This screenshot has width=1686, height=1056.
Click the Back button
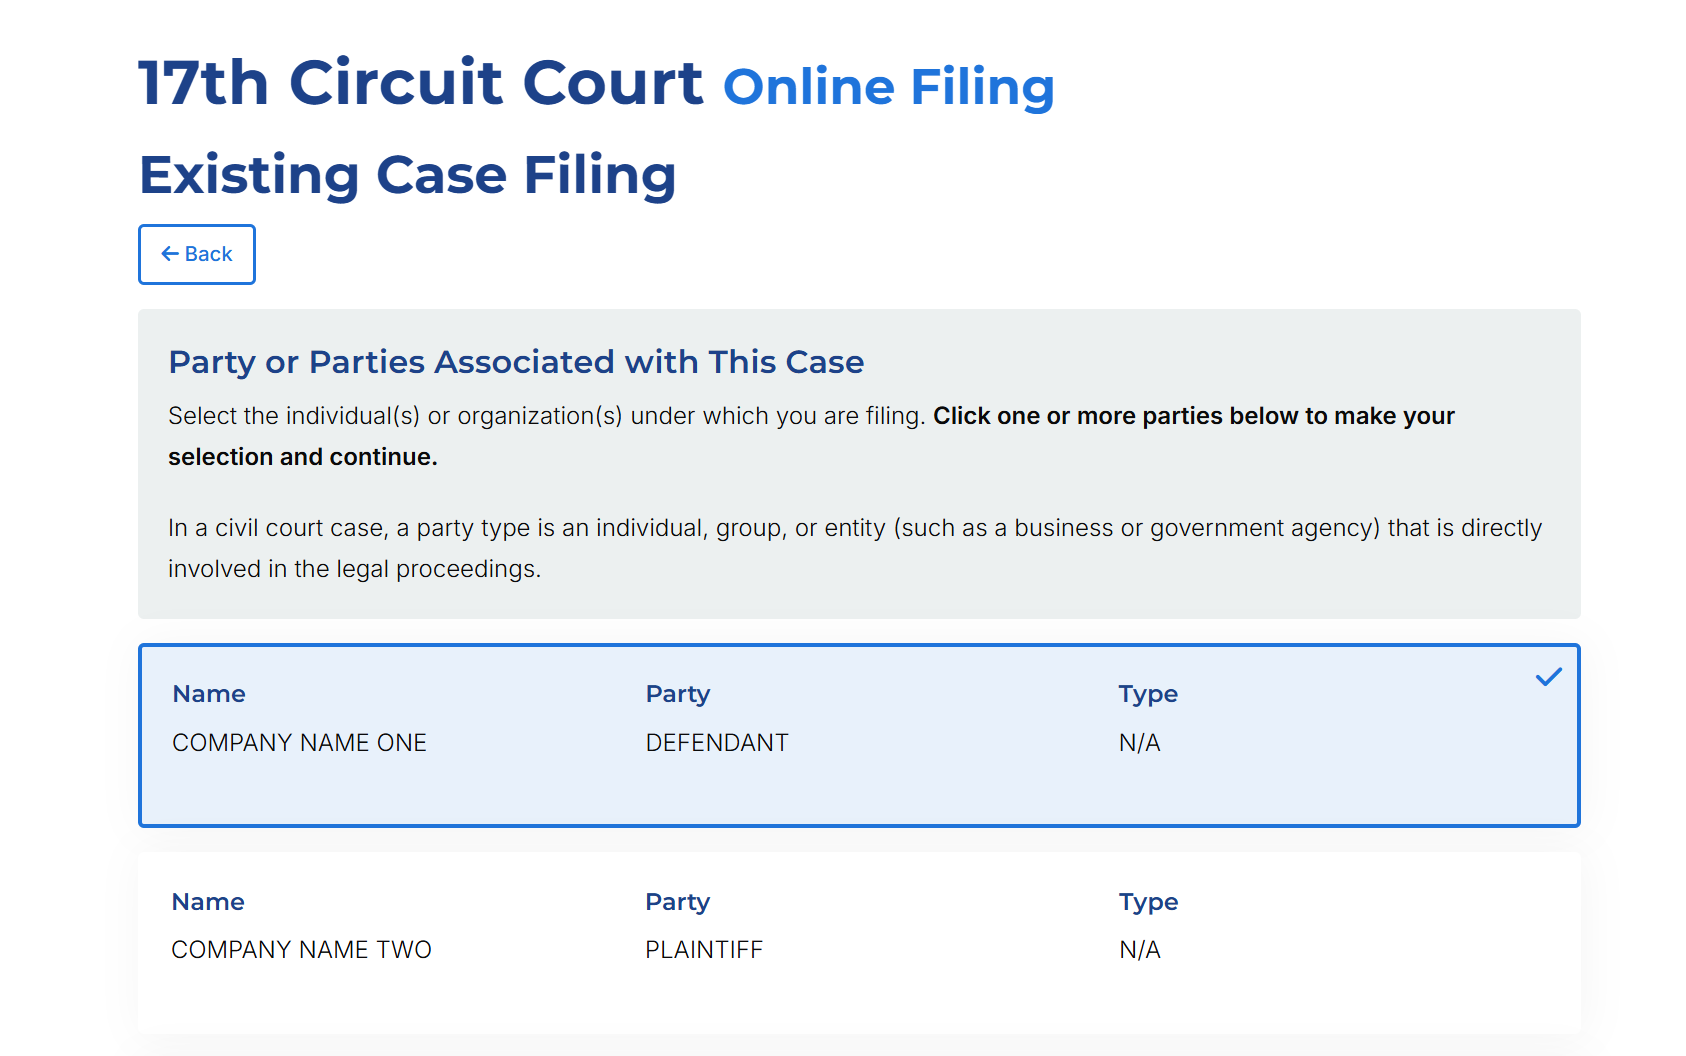point(197,254)
